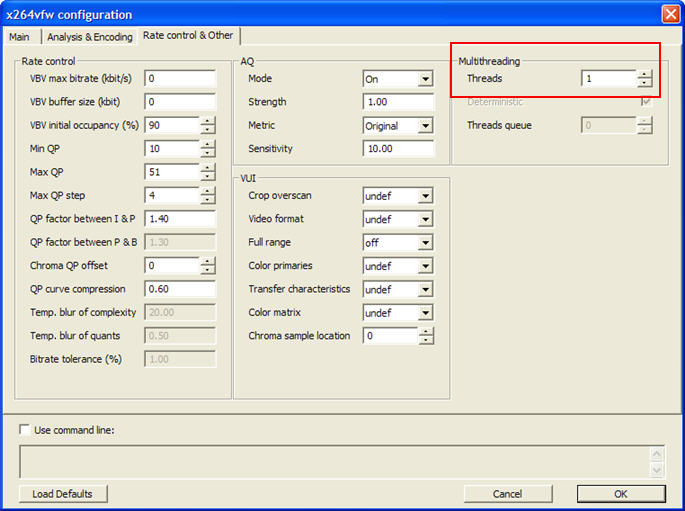Viewport: 685px width, 511px height.
Task: Confirm settings with the OK button
Action: (x=621, y=494)
